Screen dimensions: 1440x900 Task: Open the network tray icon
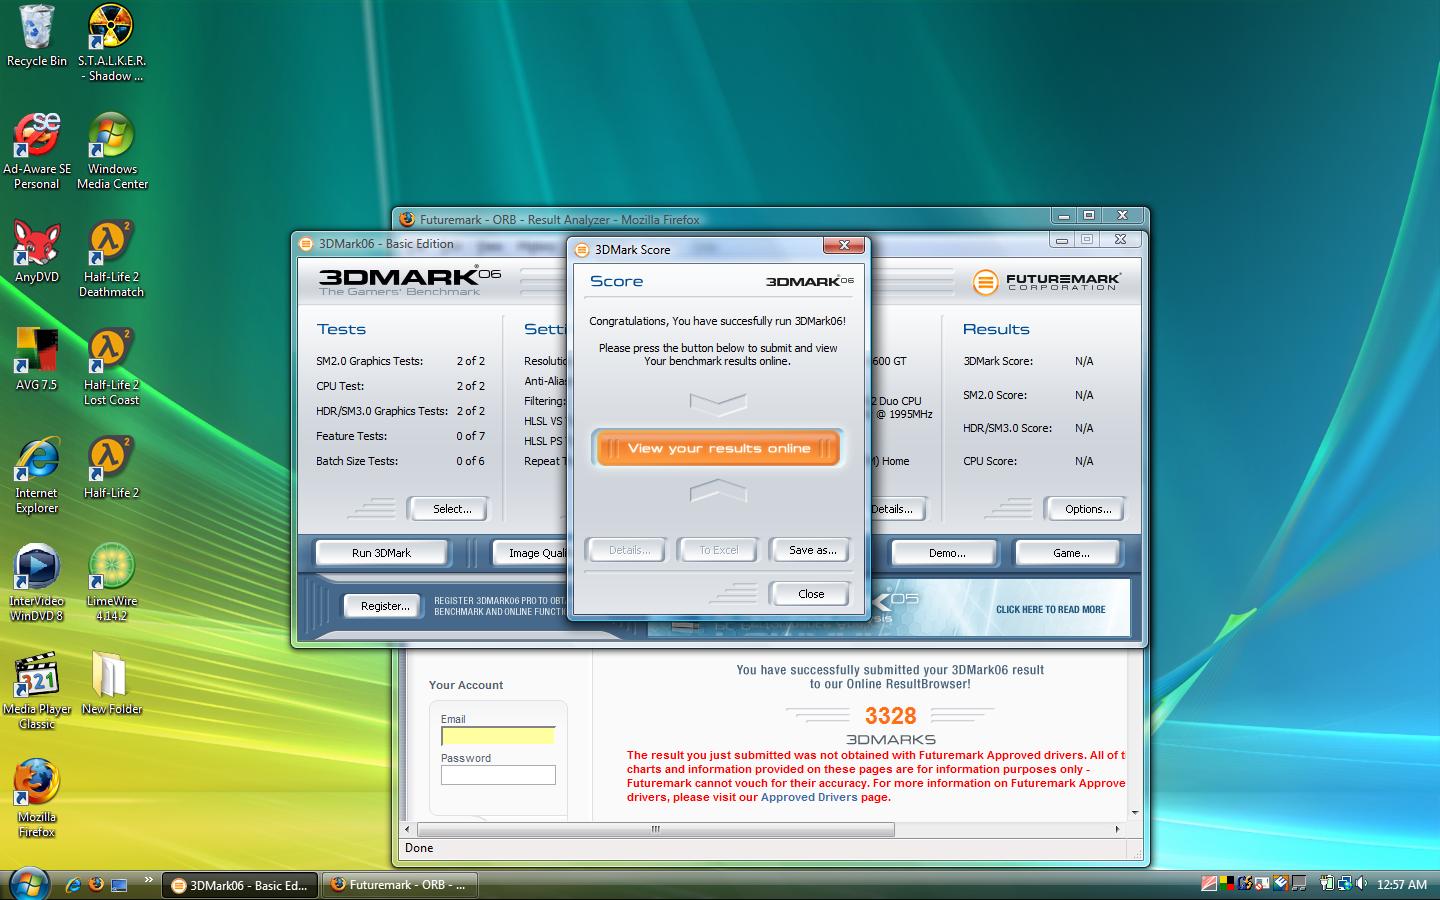click(1343, 884)
